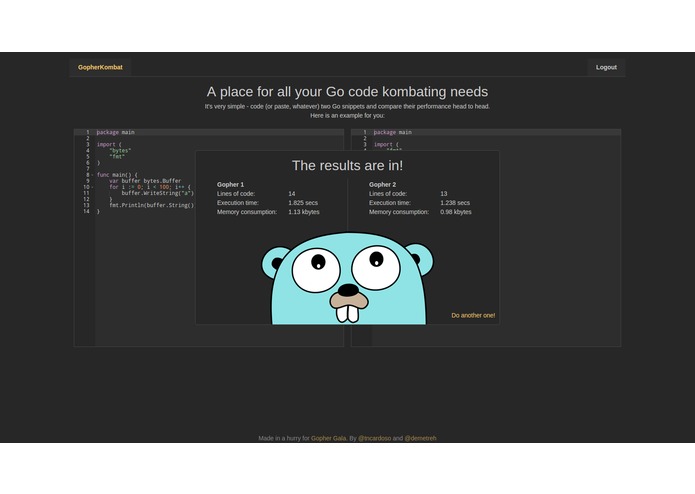Collapse the for loop fold arrow at line 10

pos(92,187)
